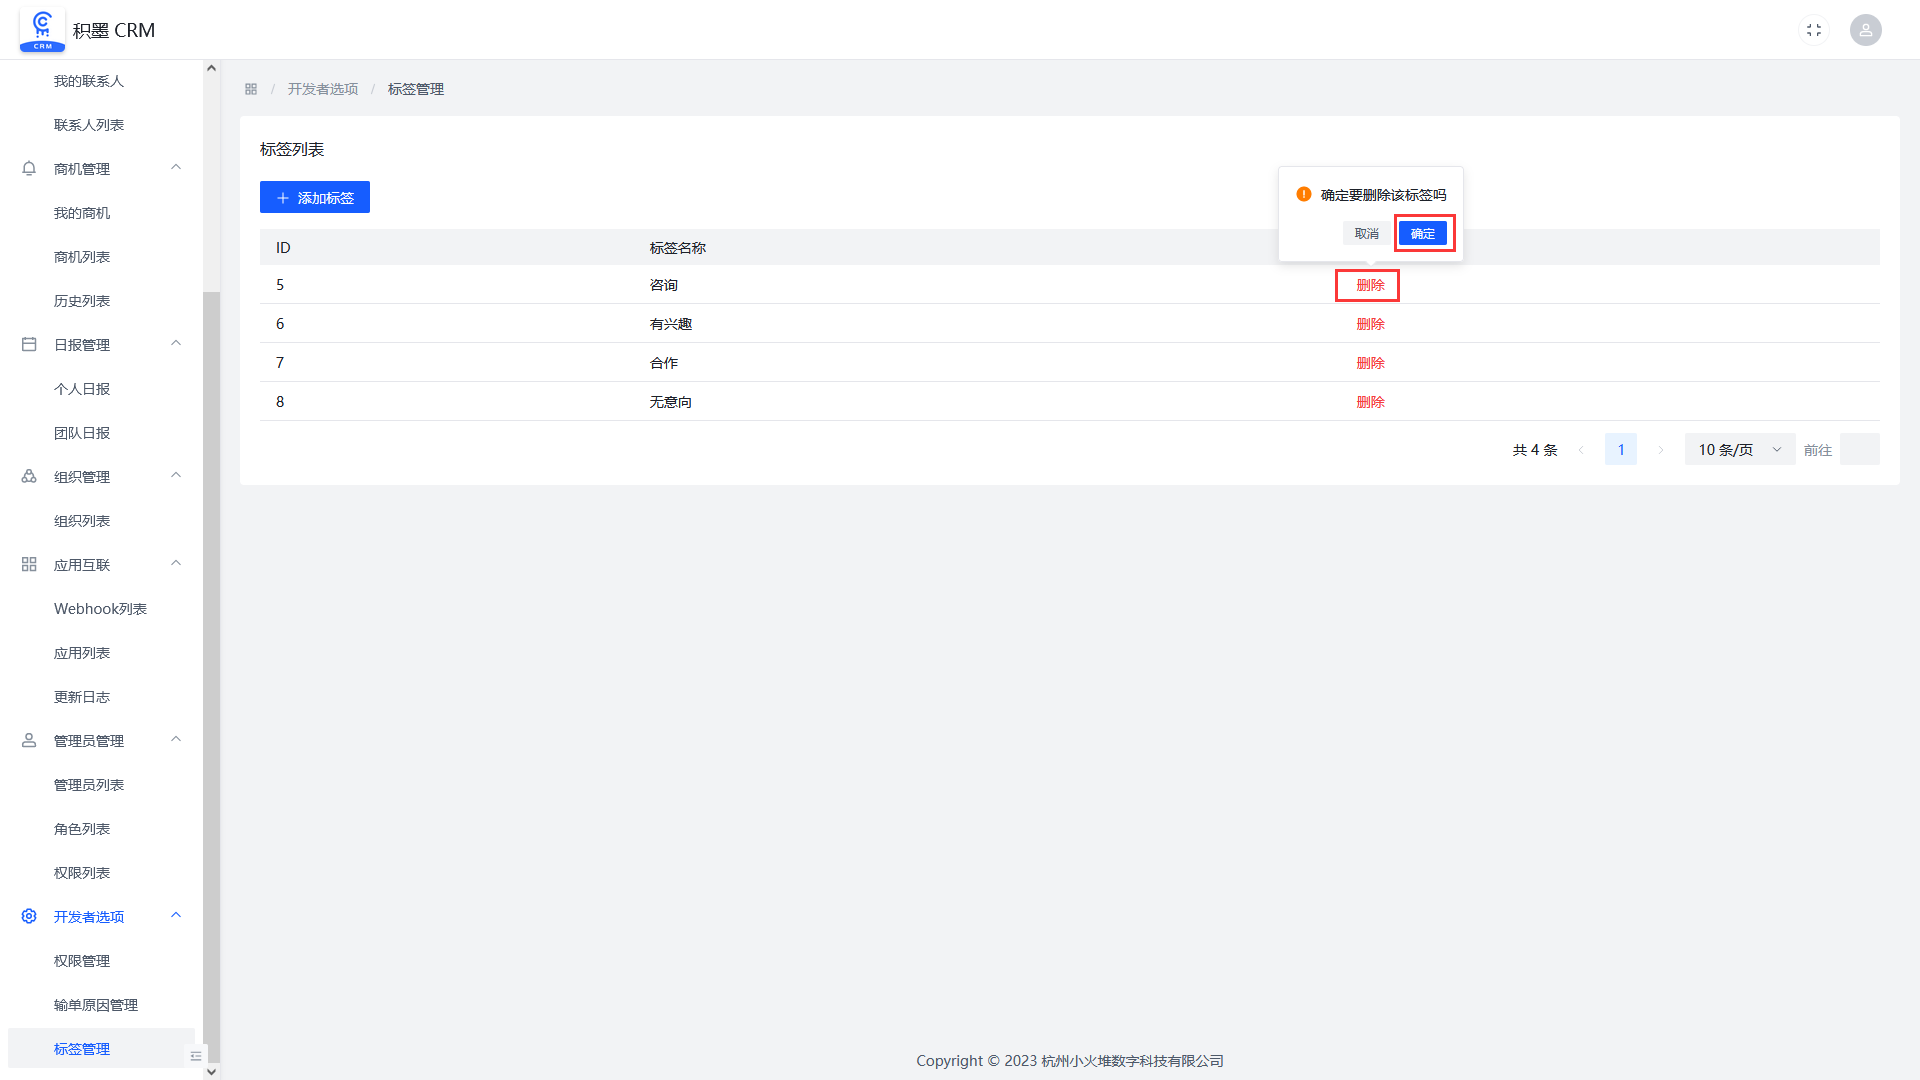Image resolution: width=1920 pixels, height=1080 pixels.
Task: Open Webhook列表 menu item
Action: click(x=100, y=609)
